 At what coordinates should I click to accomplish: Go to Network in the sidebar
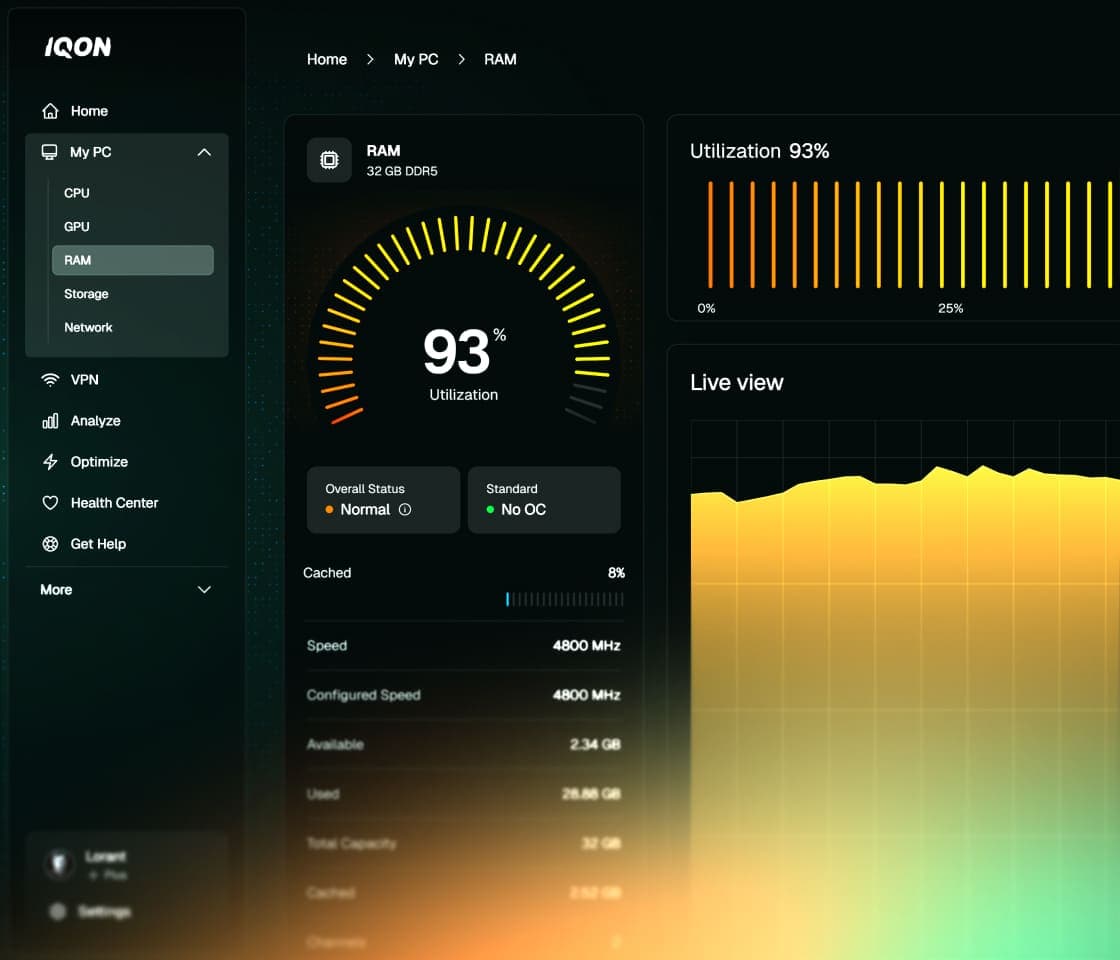[x=88, y=327]
